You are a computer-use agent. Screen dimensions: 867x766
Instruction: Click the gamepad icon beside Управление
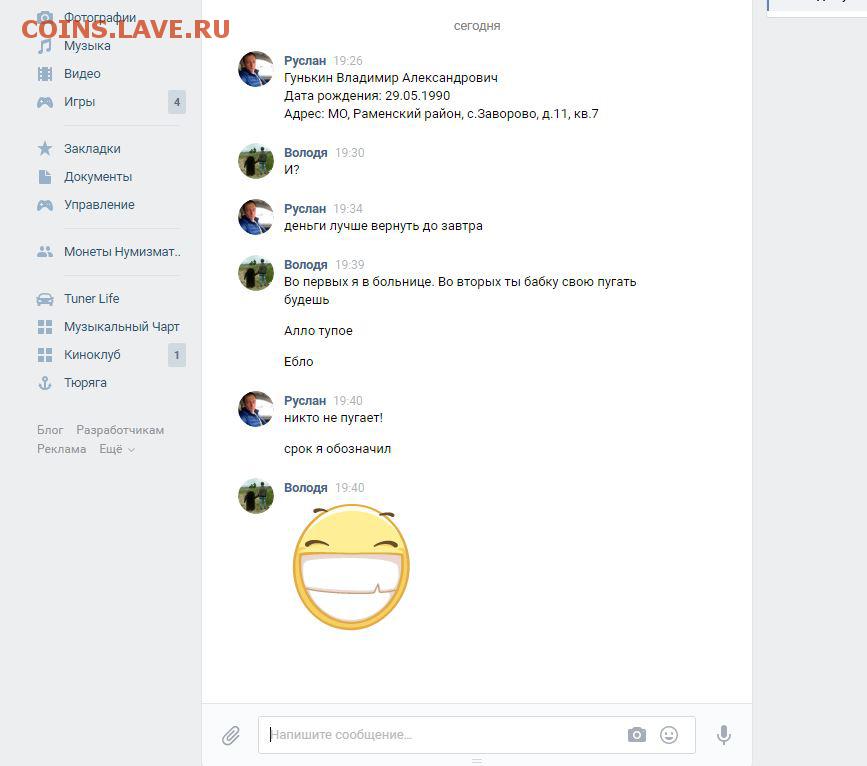(45, 205)
